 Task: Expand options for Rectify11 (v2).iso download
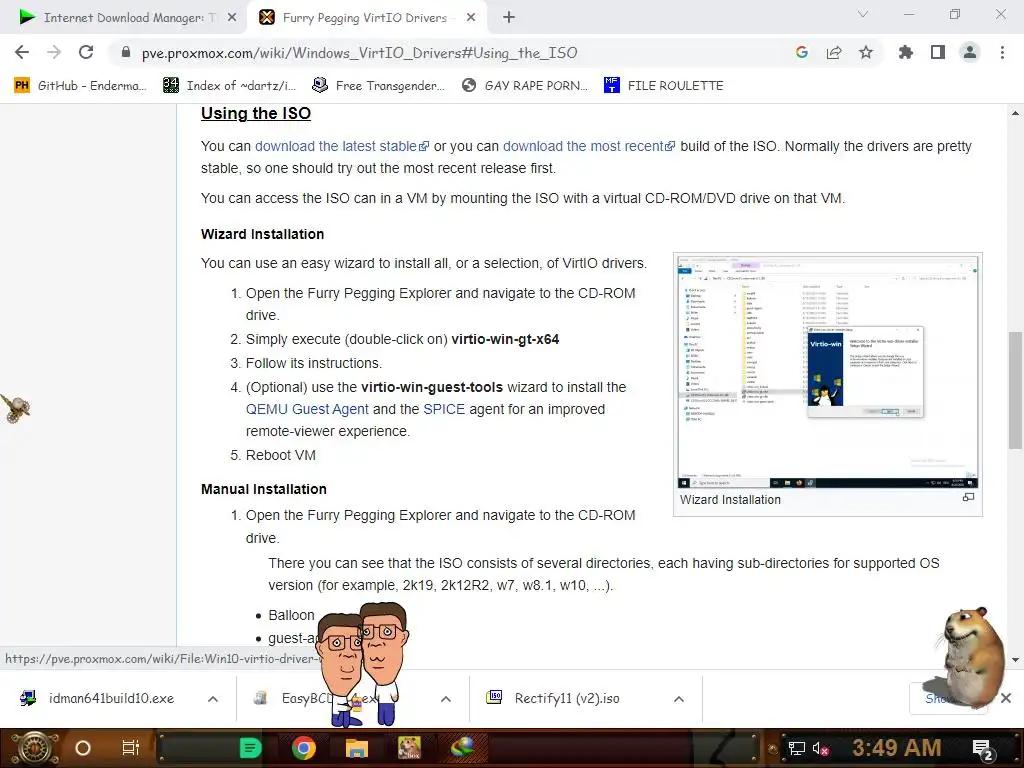click(x=679, y=699)
